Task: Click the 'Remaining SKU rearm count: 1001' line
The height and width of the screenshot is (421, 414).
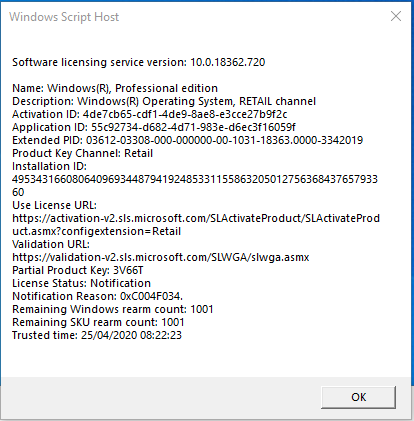Action: coord(98,322)
